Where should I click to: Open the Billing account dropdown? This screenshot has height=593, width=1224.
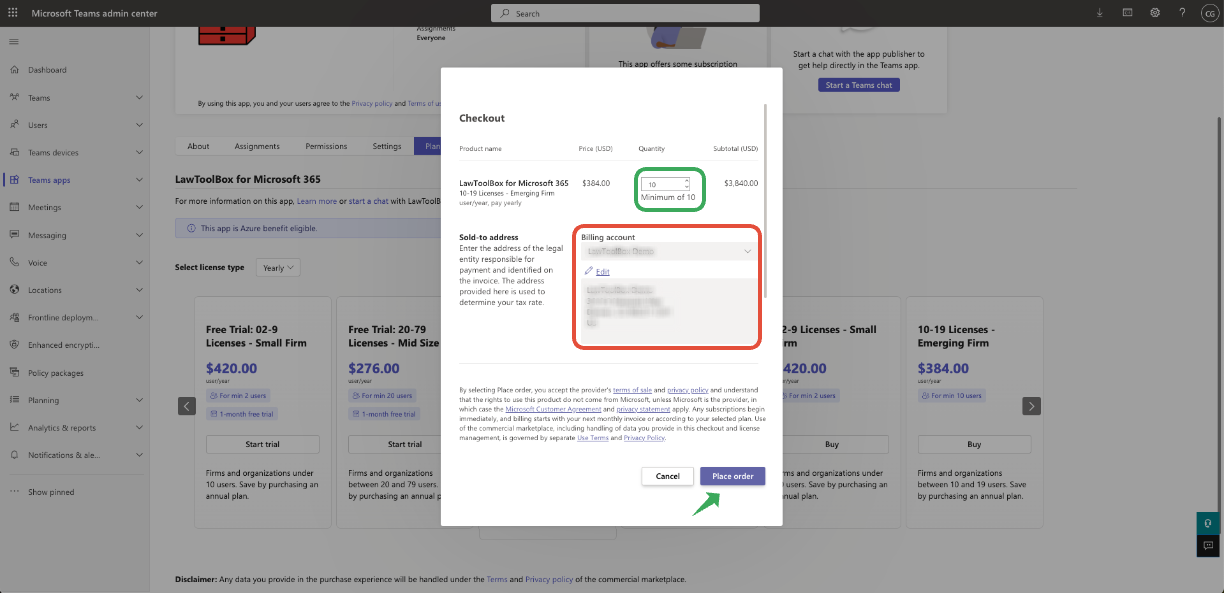(668, 252)
